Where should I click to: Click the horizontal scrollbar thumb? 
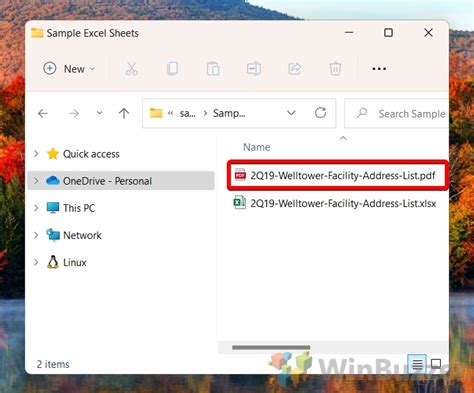[x=271, y=347]
